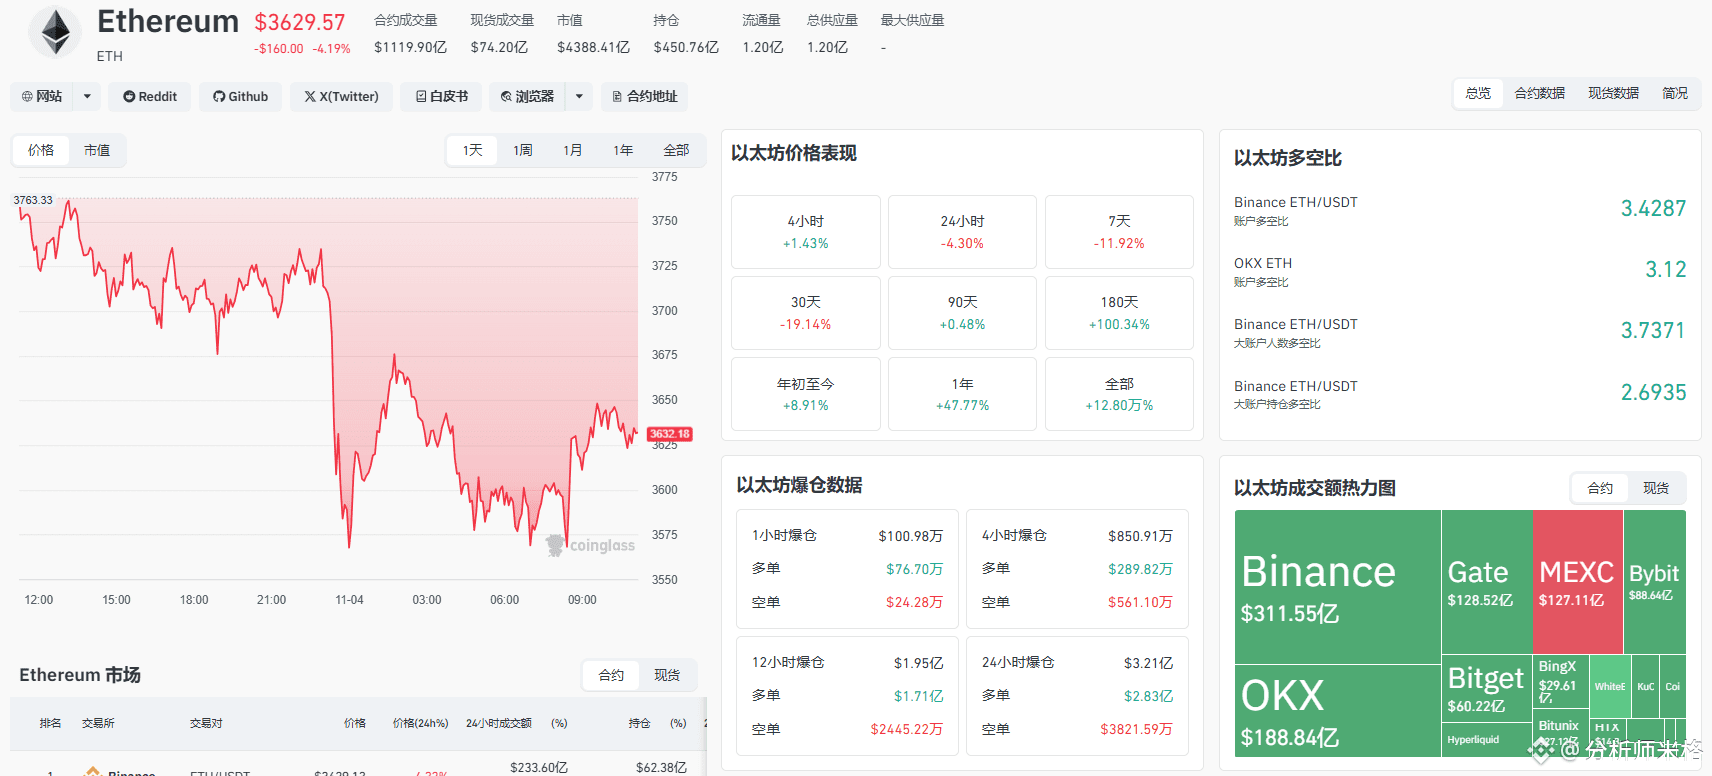The image size is (1712, 776).
Task: Open the 网站 website link
Action: [42, 96]
